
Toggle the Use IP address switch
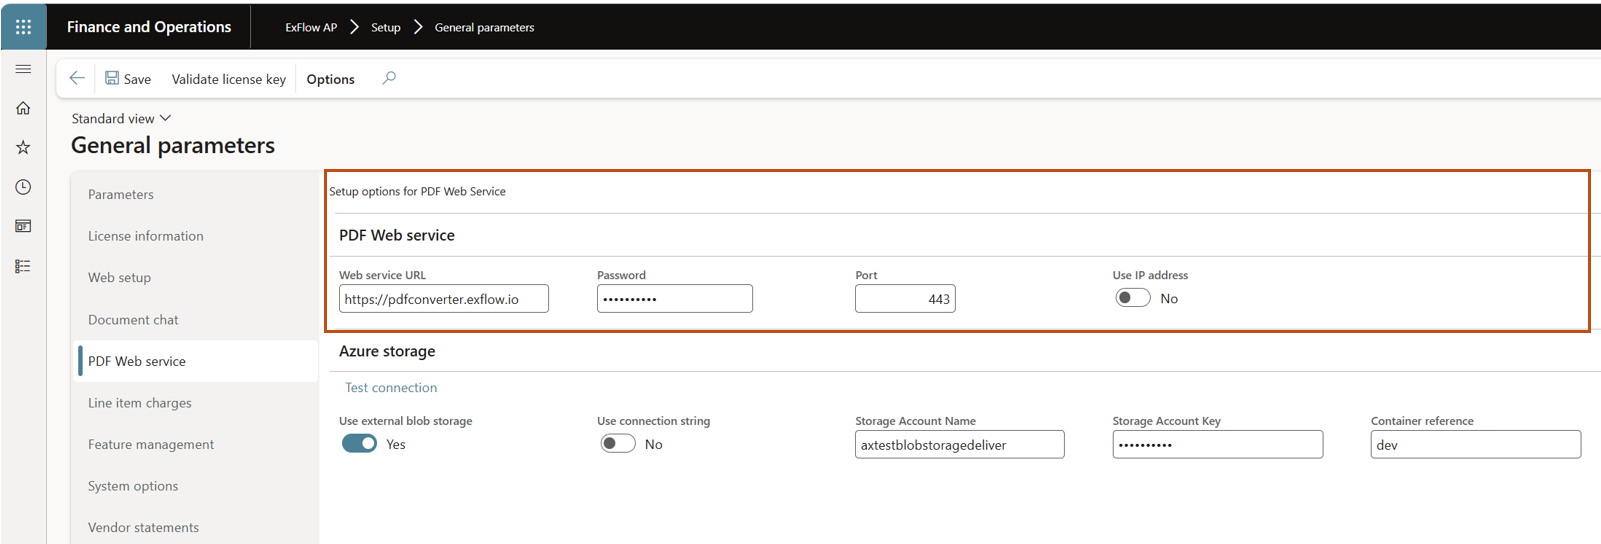[1133, 298]
